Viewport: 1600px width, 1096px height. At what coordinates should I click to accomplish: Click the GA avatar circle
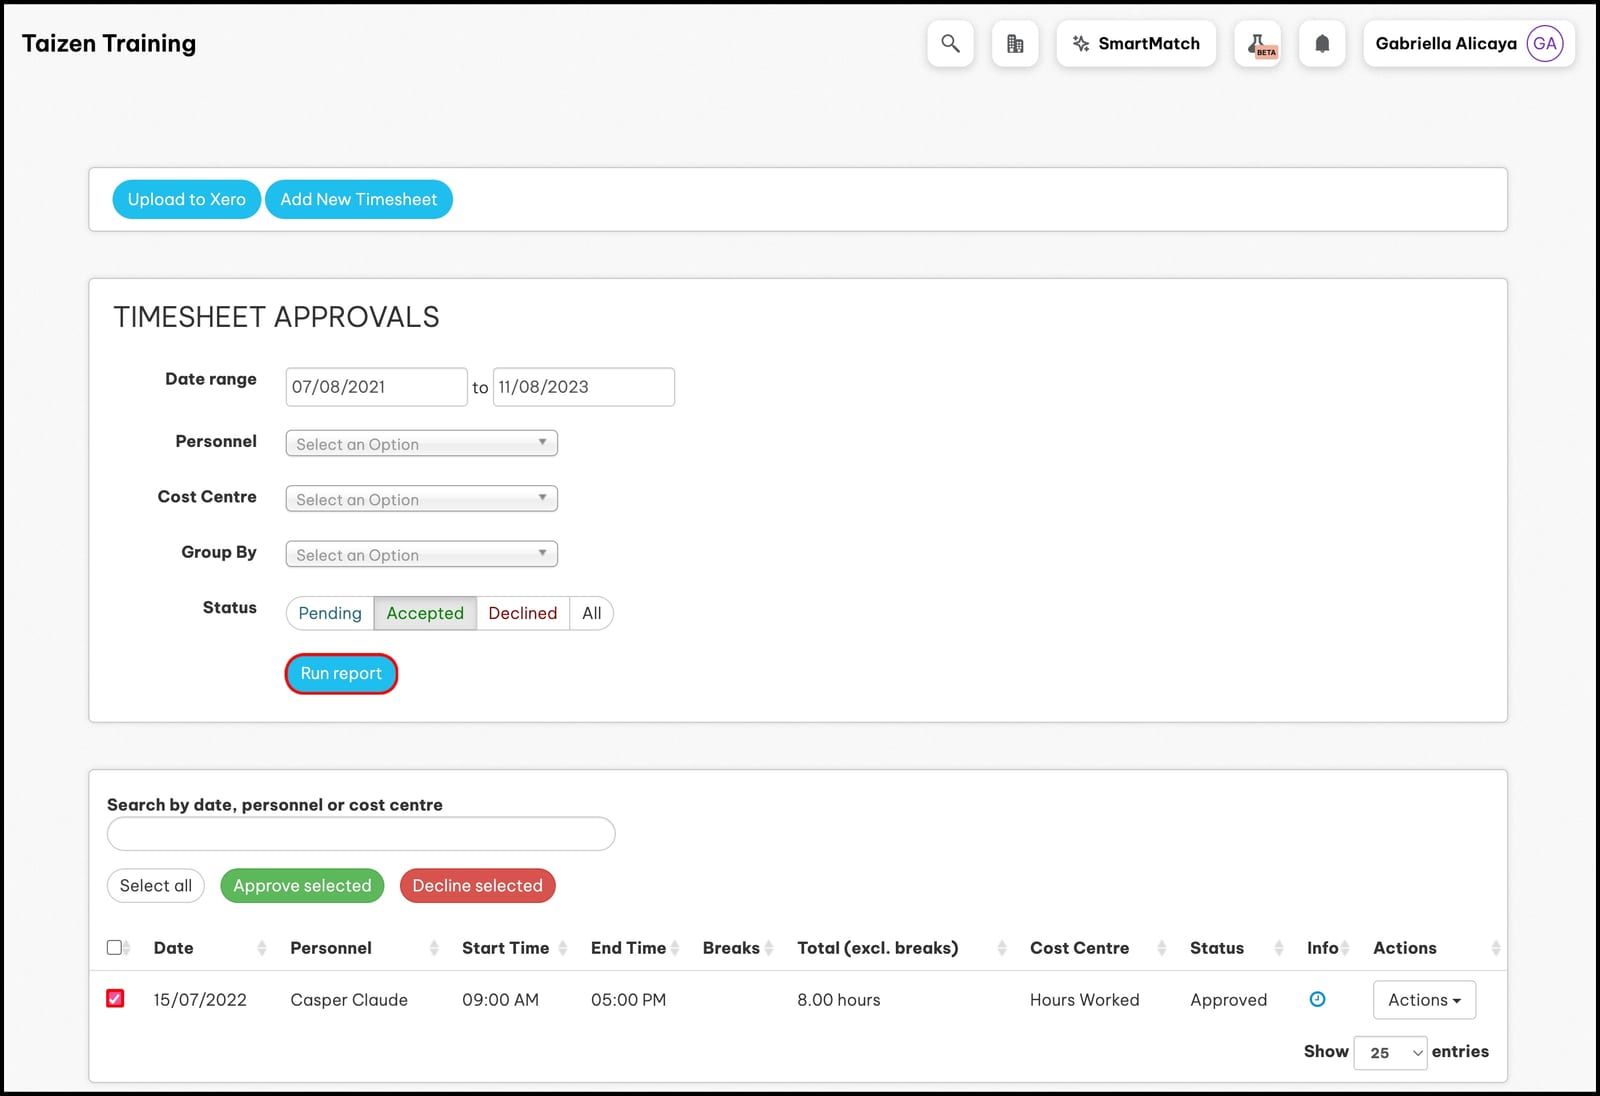(1543, 43)
